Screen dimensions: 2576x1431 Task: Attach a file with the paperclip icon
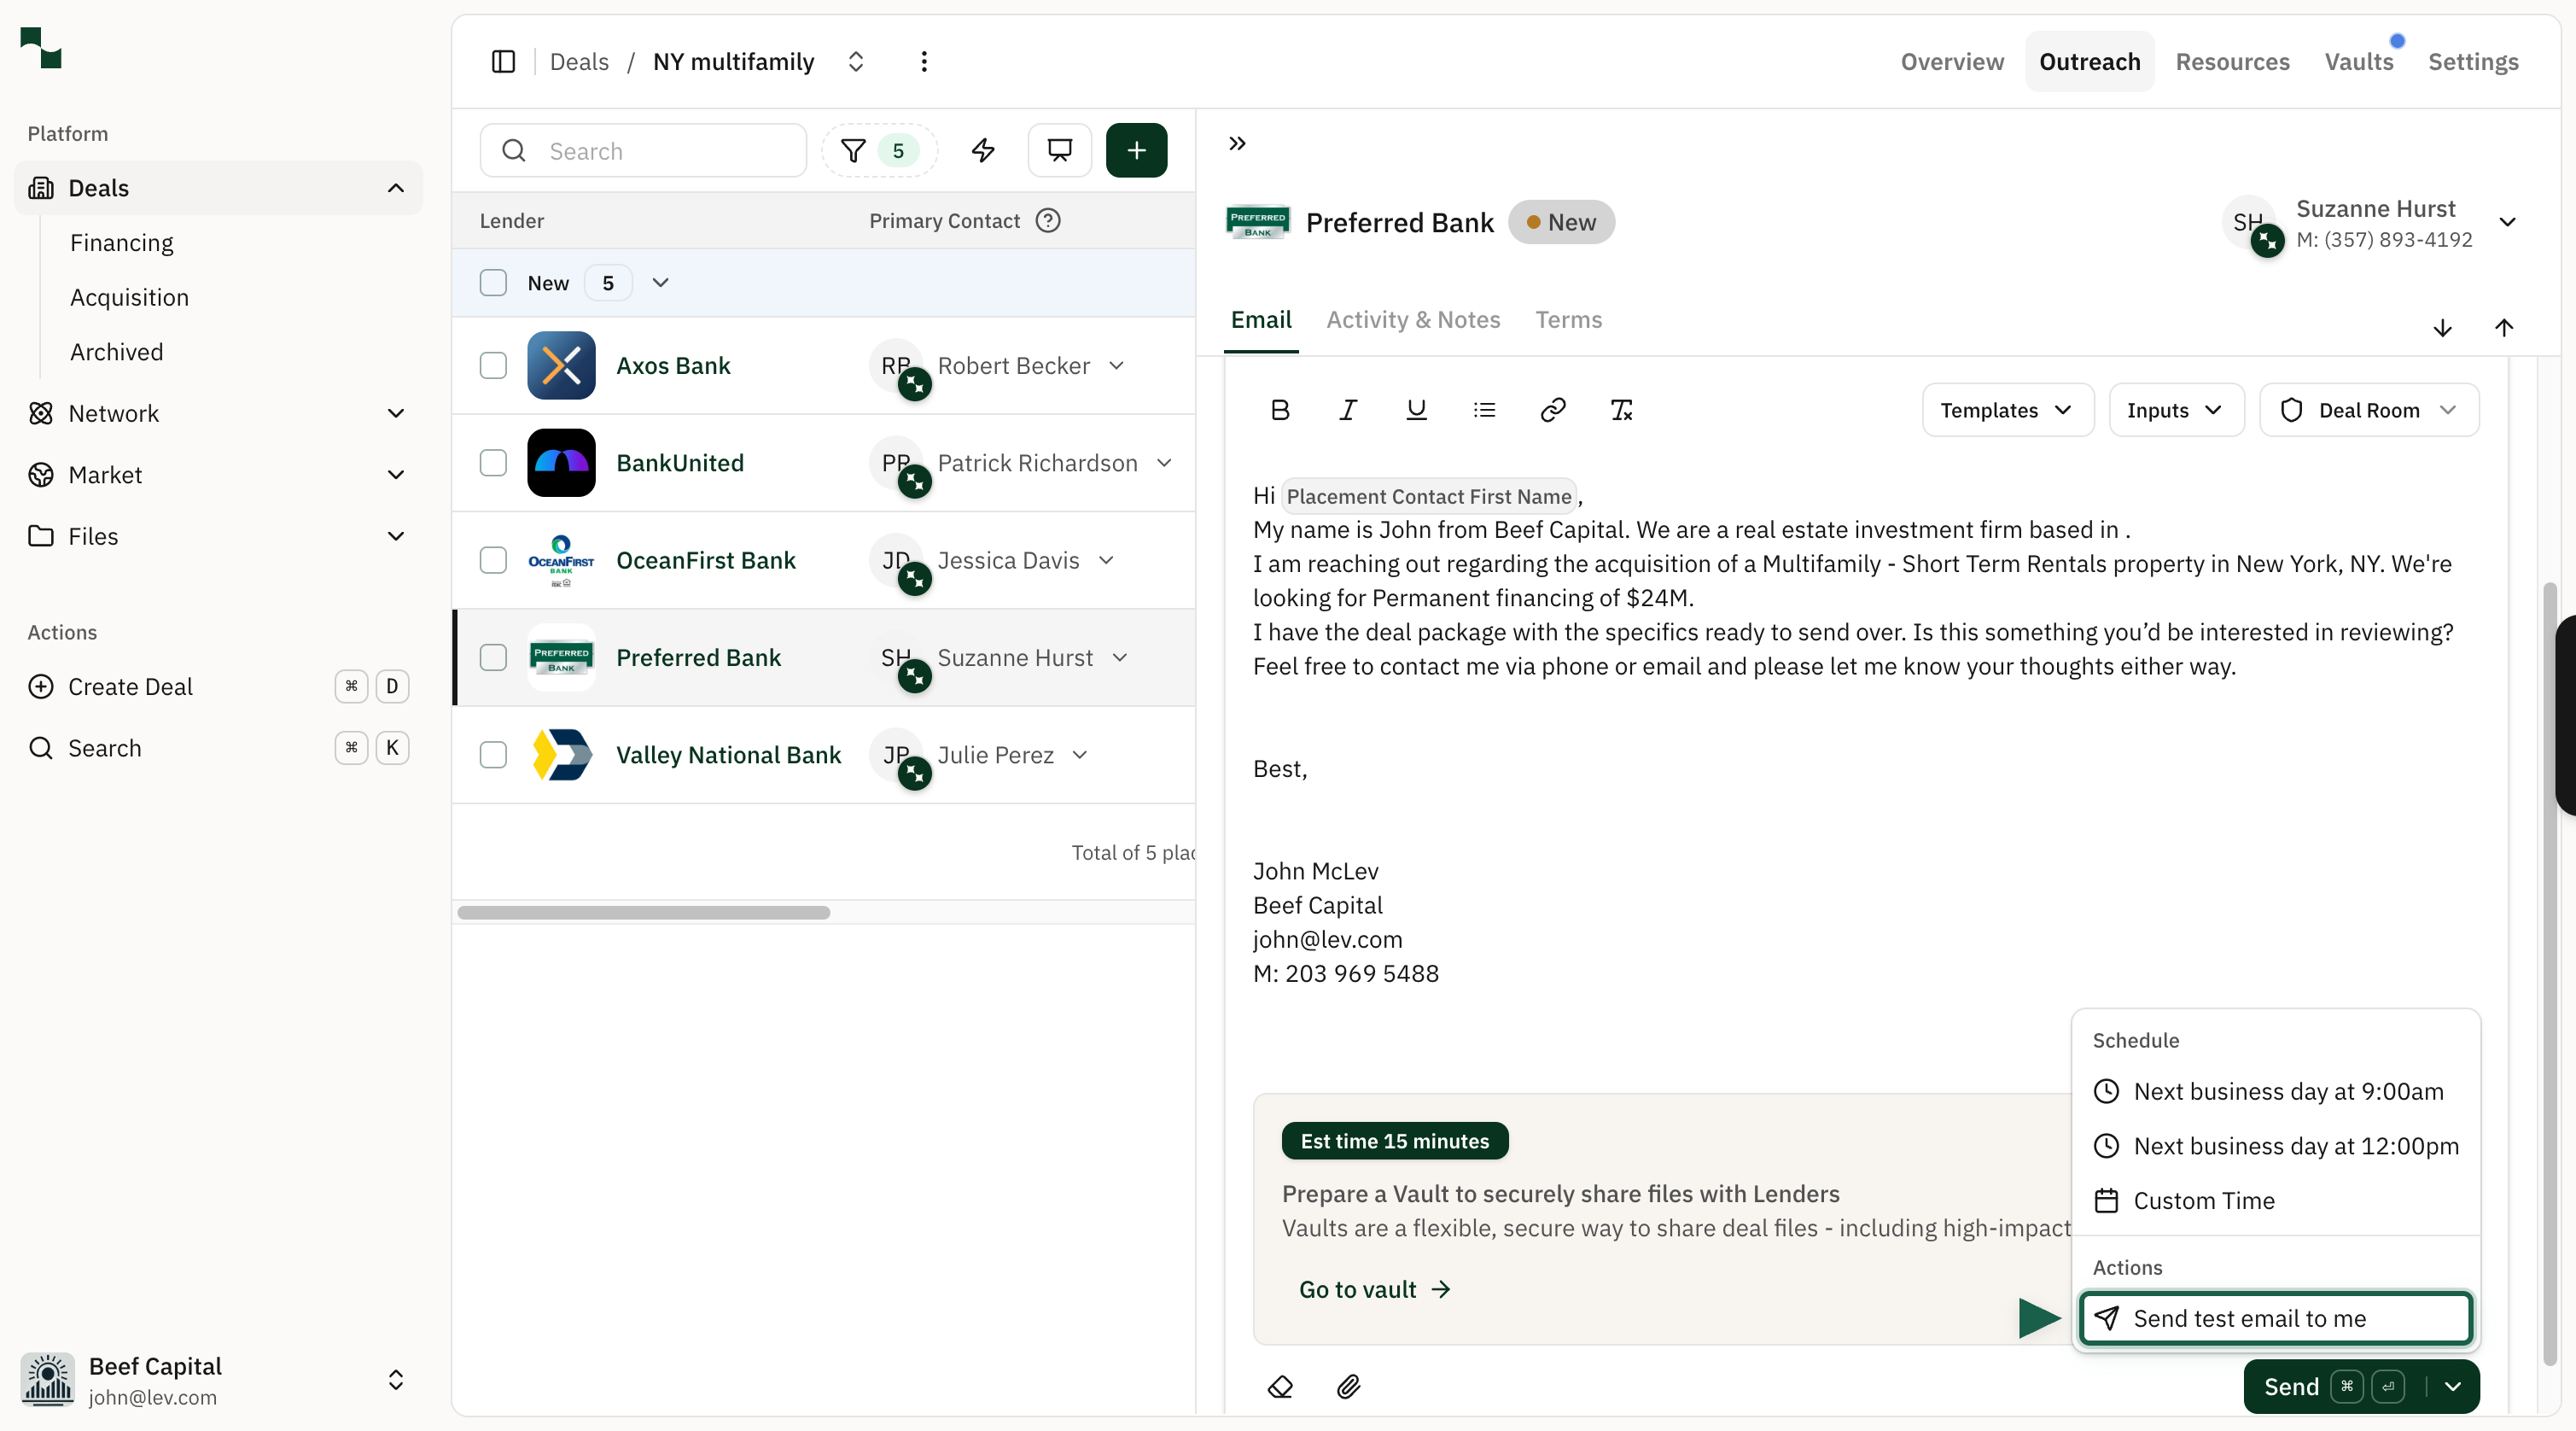pyautogui.click(x=1347, y=1387)
